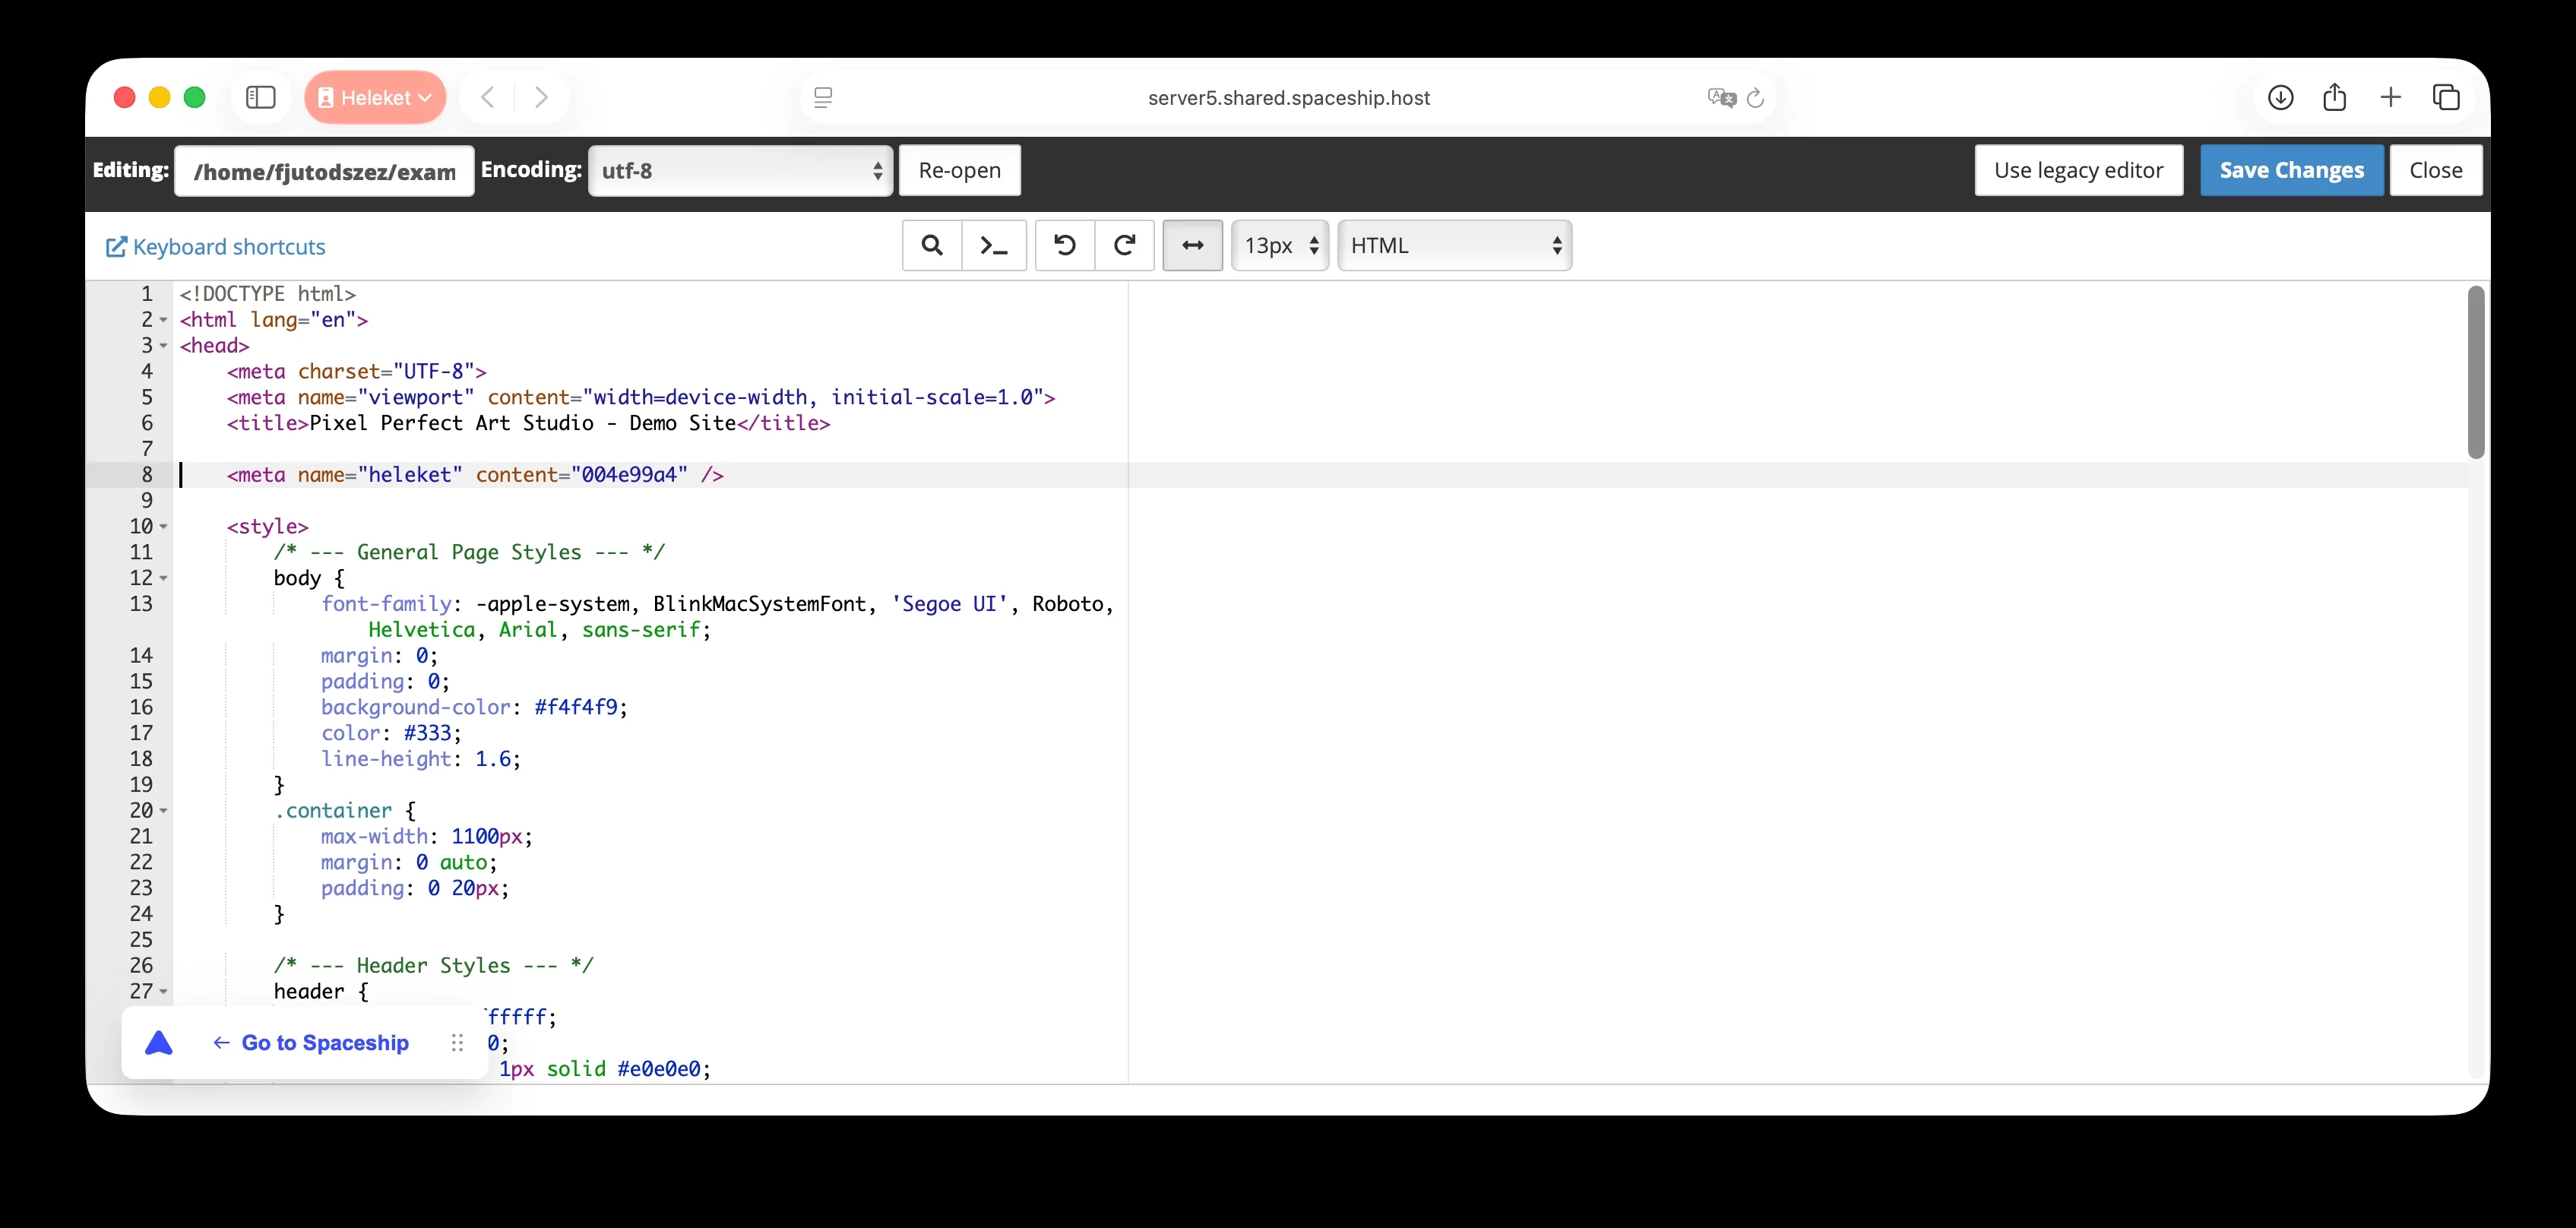Screen dimensions: 2576x1228
Task: Collapse the style block on line 10
Action: (x=163, y=527)
